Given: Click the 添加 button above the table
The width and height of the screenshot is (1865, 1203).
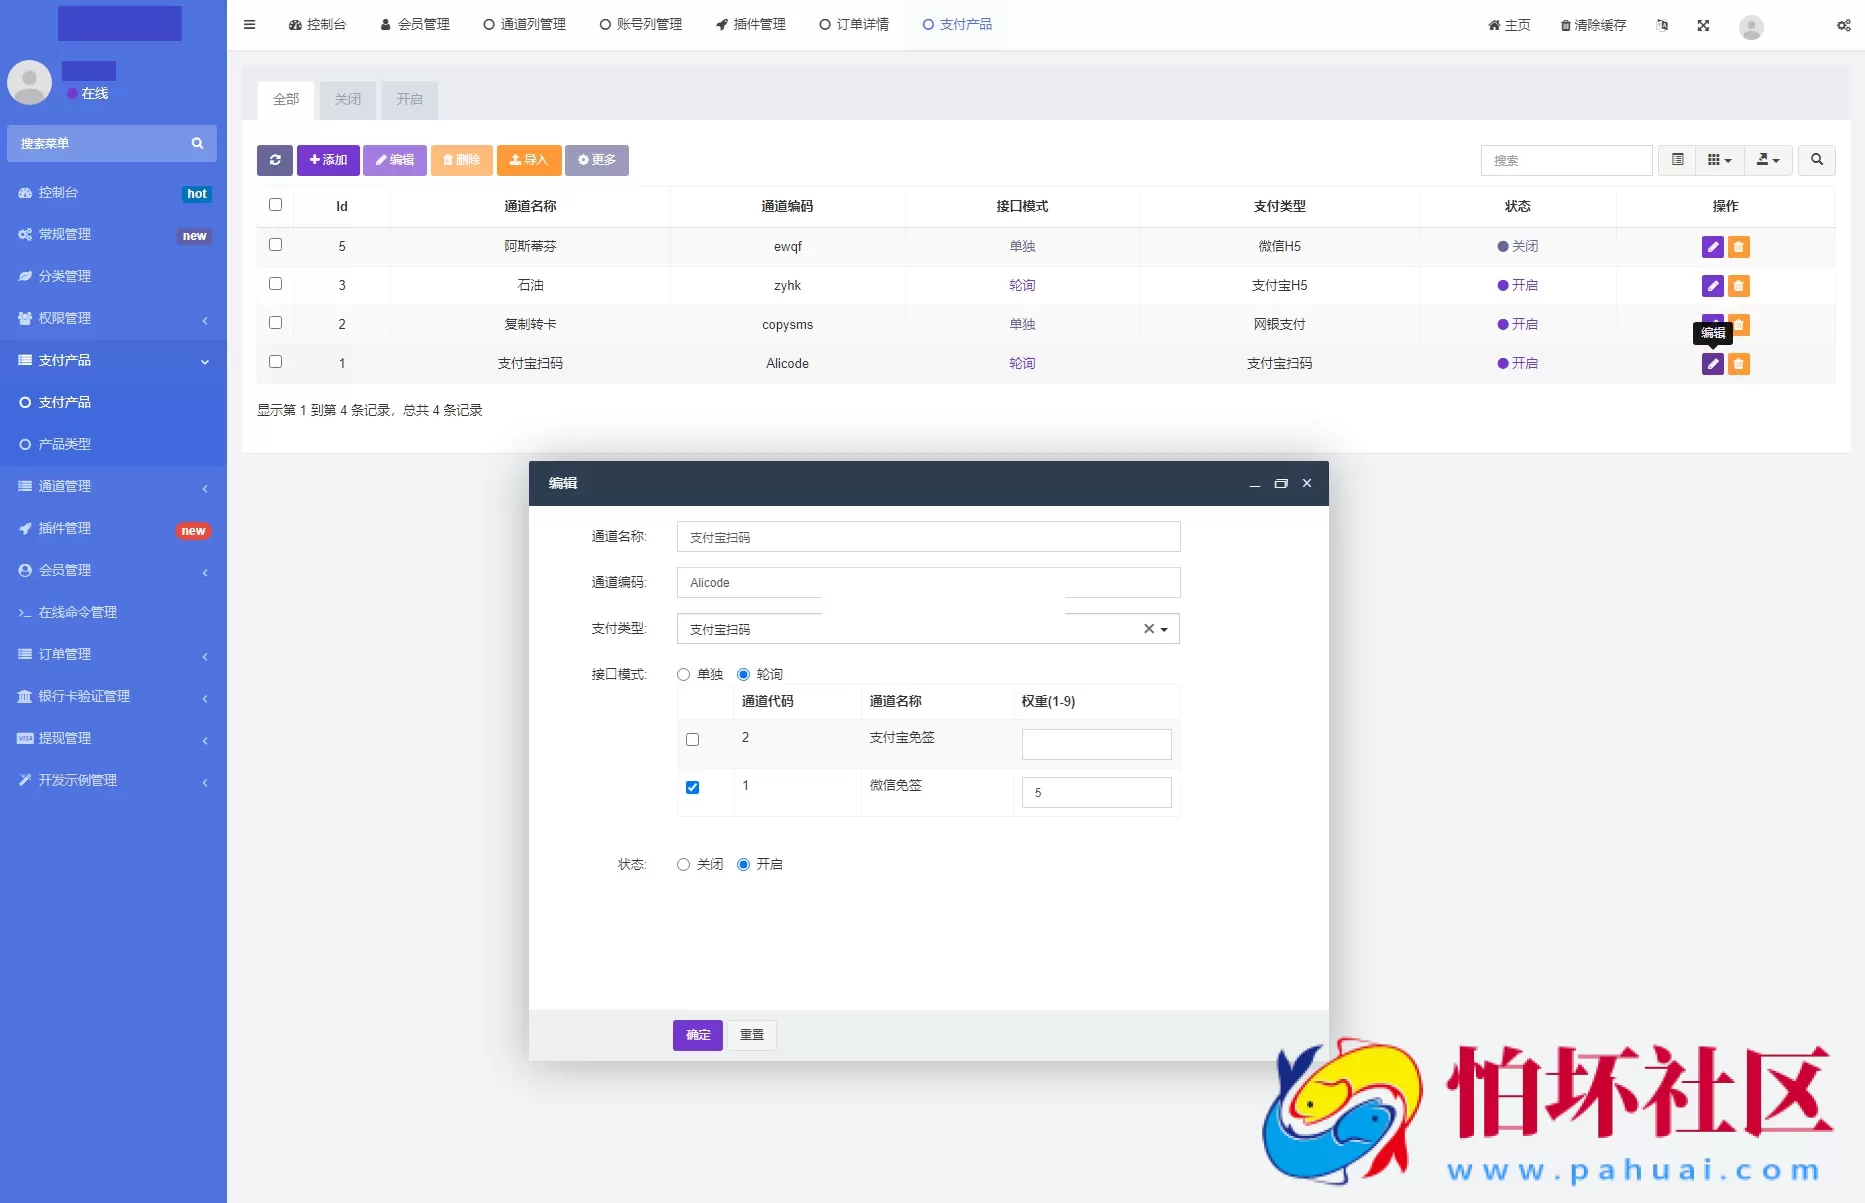Looking at the screenshot, I should (x=327, y=160).
